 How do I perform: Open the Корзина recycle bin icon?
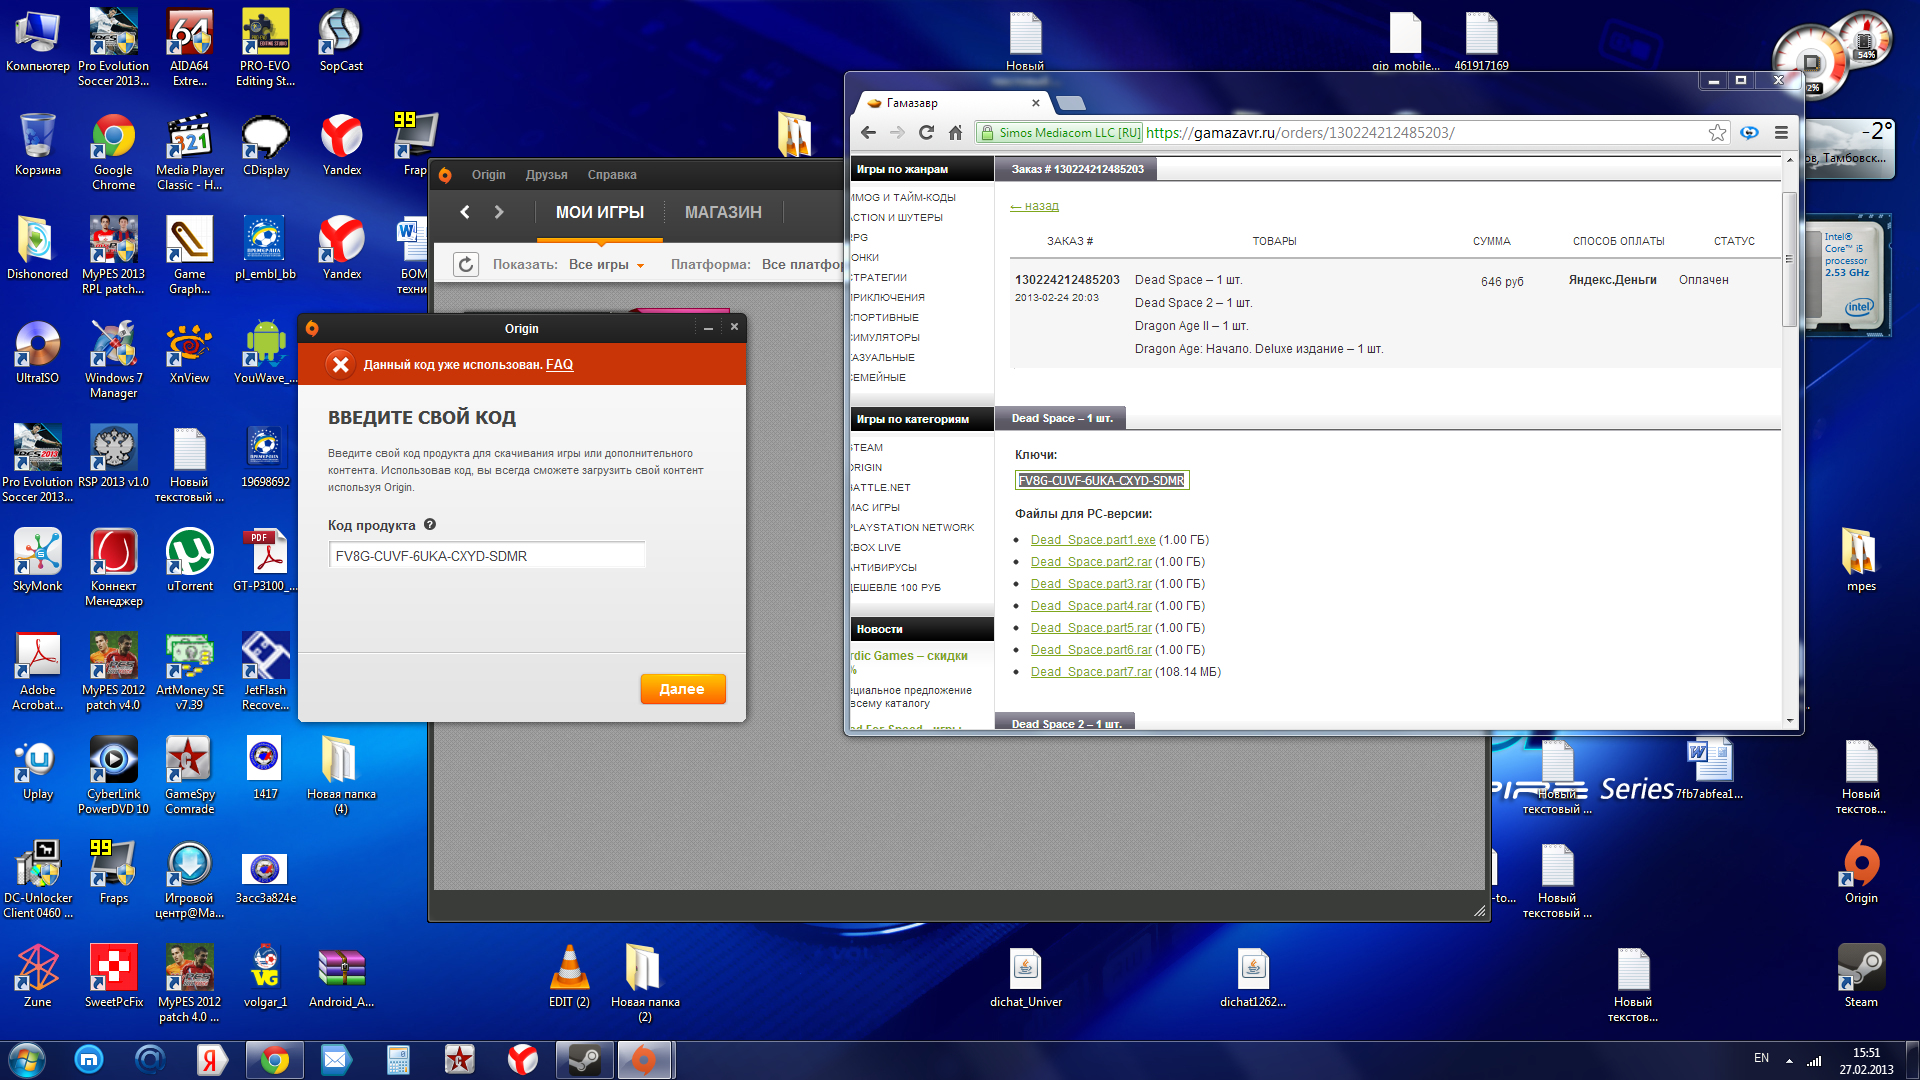pyautogui.click(x=38, y=146)
